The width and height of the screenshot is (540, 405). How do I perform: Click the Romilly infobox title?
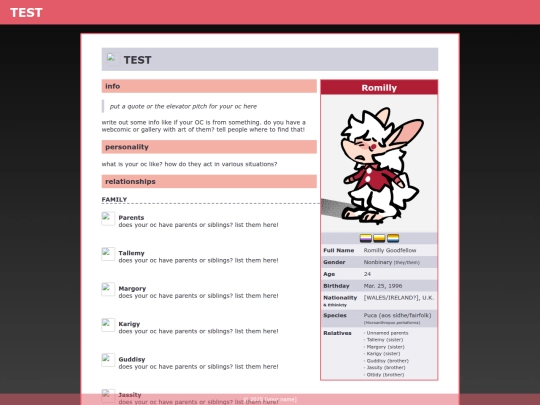pyautogui.click(x=379, y=87)
